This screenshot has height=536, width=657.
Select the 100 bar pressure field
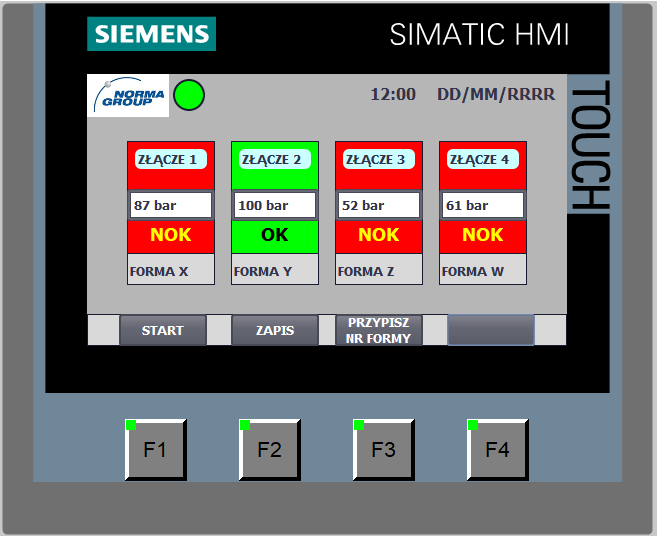coord(274,205)
